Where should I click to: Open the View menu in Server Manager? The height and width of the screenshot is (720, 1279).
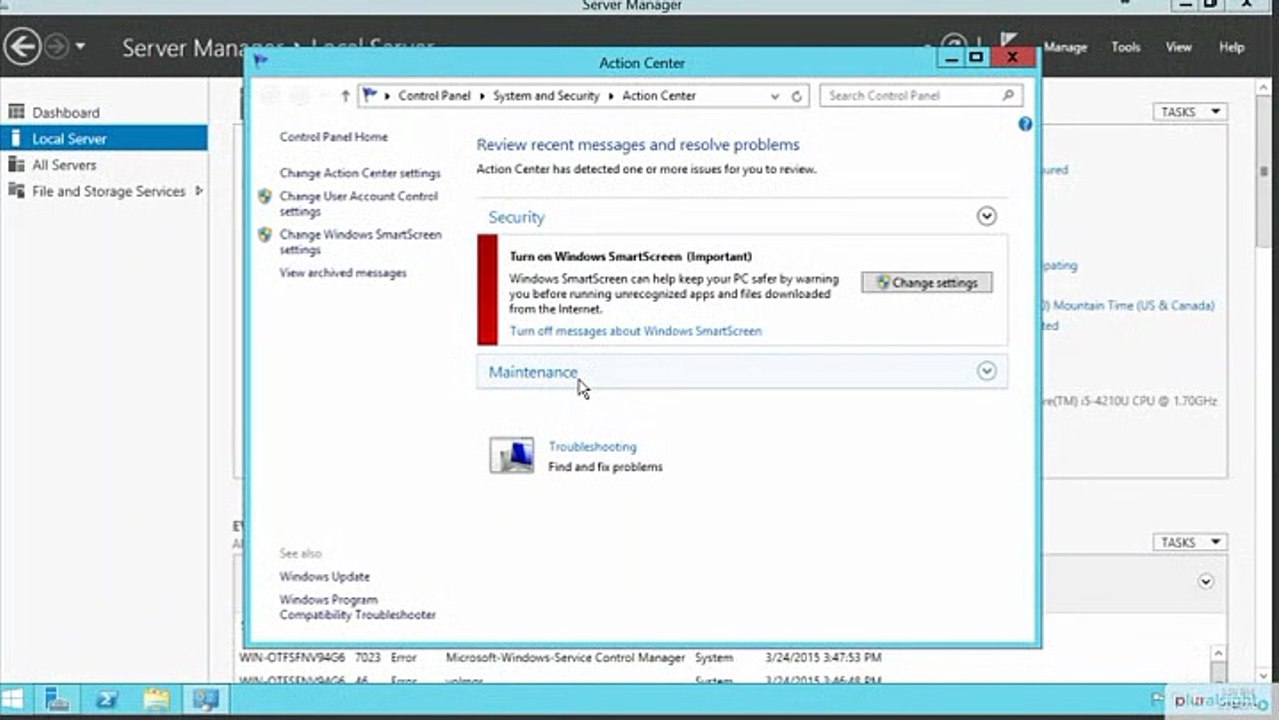coord(1178,47)
